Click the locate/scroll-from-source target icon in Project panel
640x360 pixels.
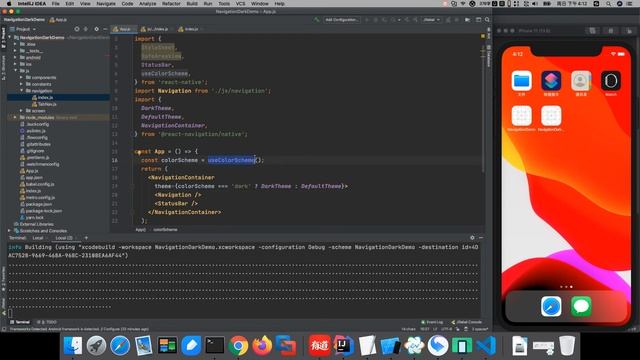77,29
